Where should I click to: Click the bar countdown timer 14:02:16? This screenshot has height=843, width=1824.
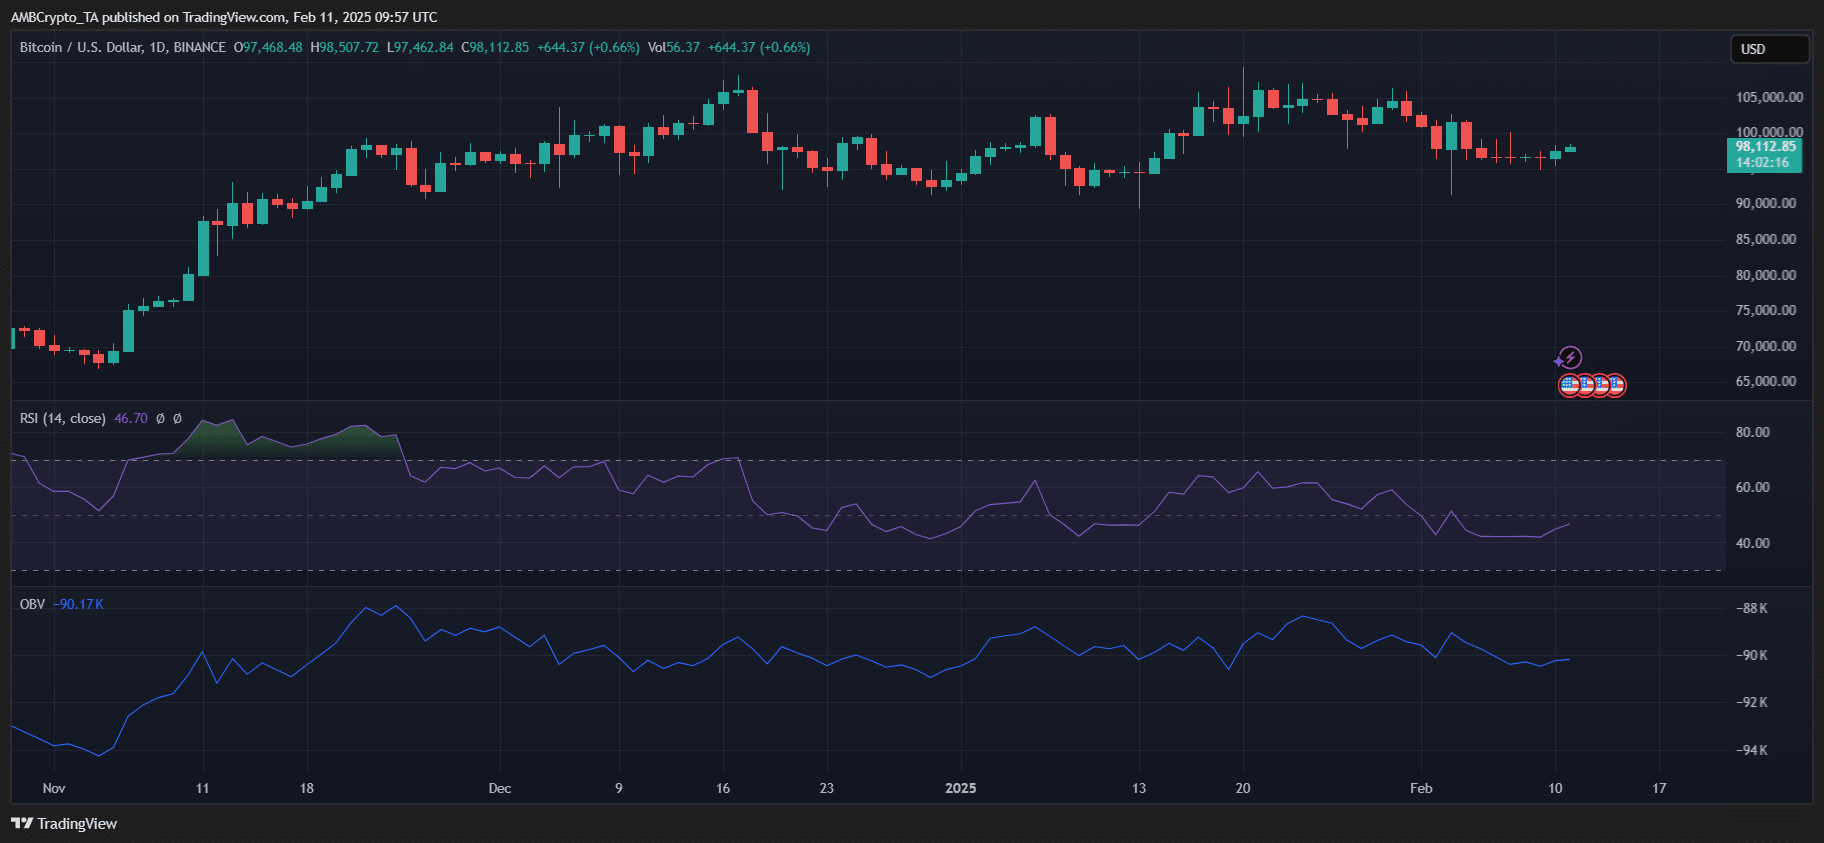1762,162
